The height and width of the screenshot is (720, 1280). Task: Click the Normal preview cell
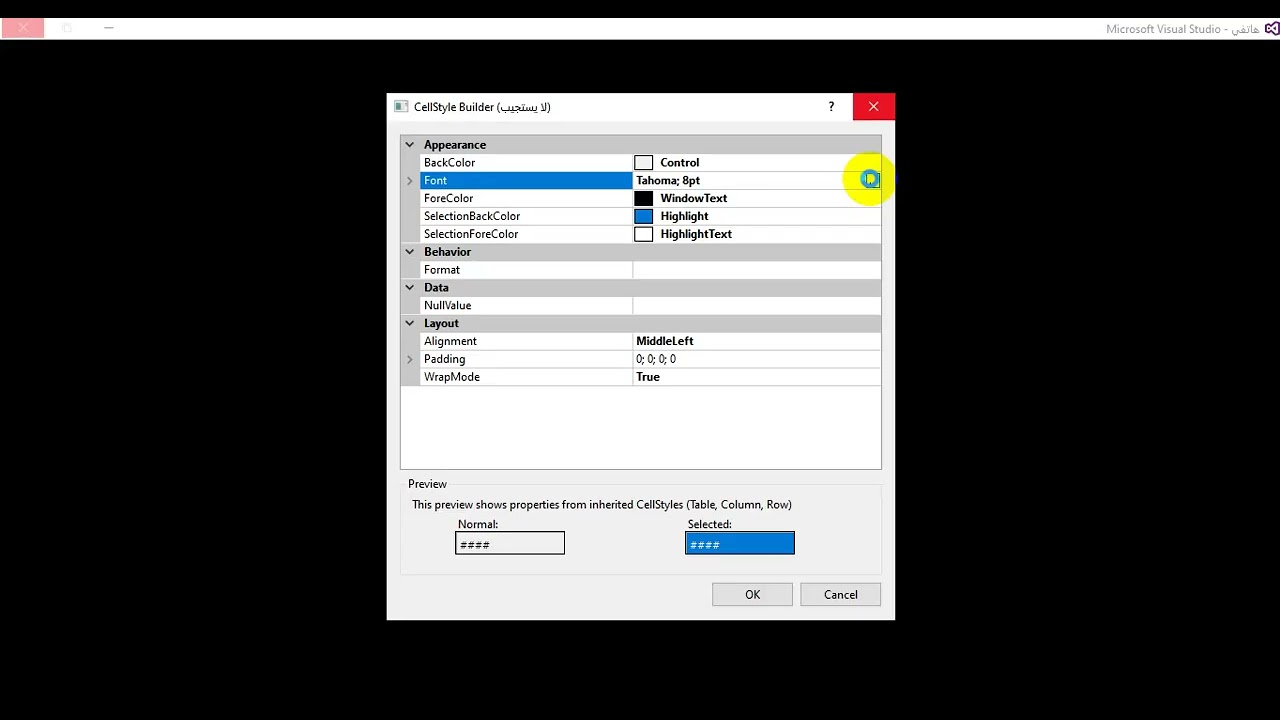(x=510, y=543)
